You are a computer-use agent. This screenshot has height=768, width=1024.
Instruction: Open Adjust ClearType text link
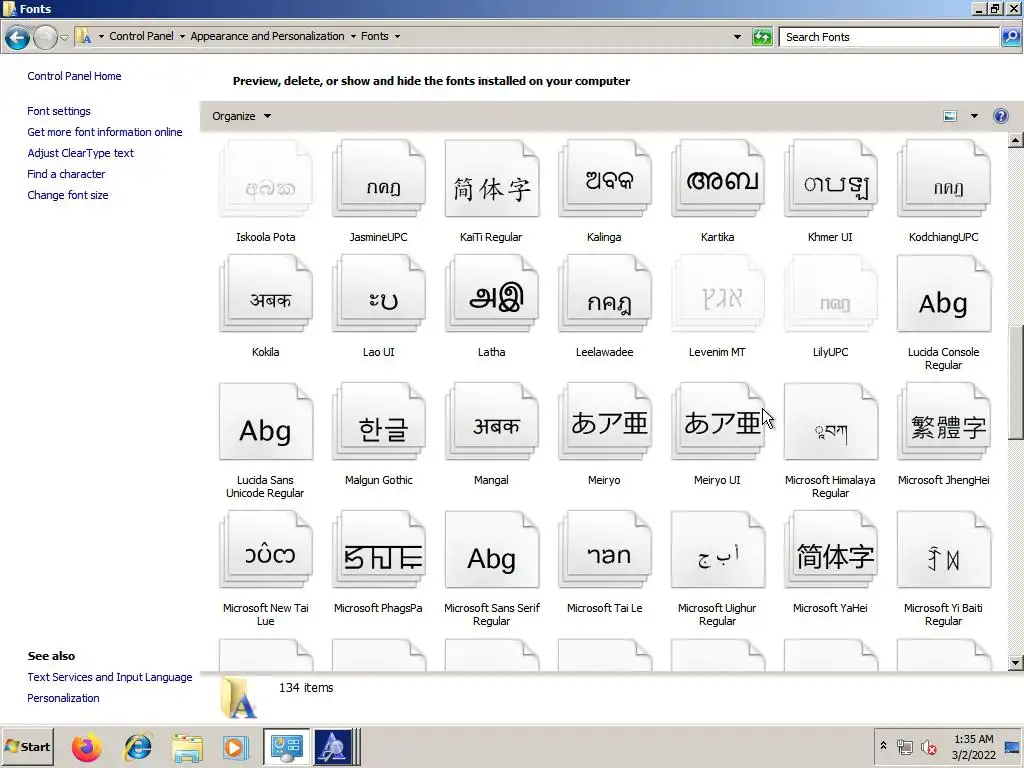[80, 153]
